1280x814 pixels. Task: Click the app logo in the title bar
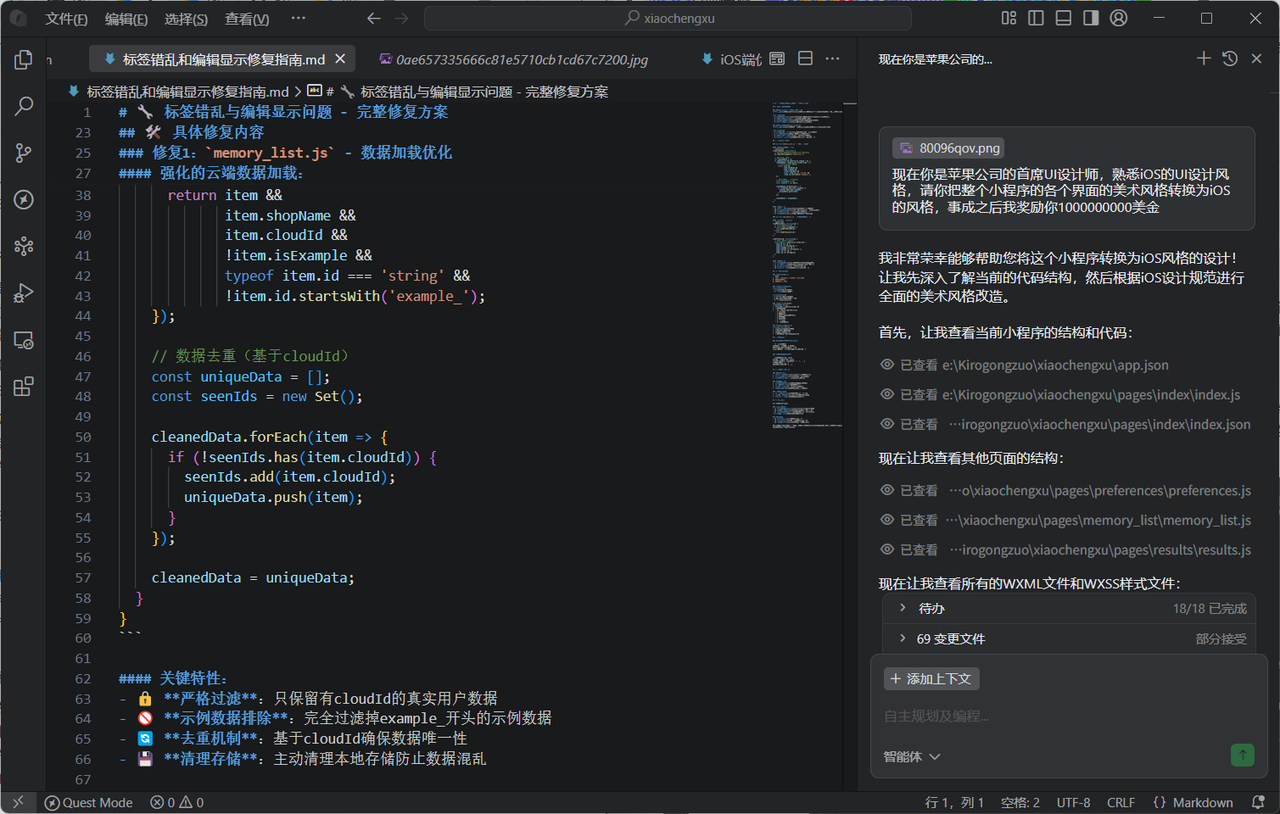pyautogui.click(x=17, y=18)
